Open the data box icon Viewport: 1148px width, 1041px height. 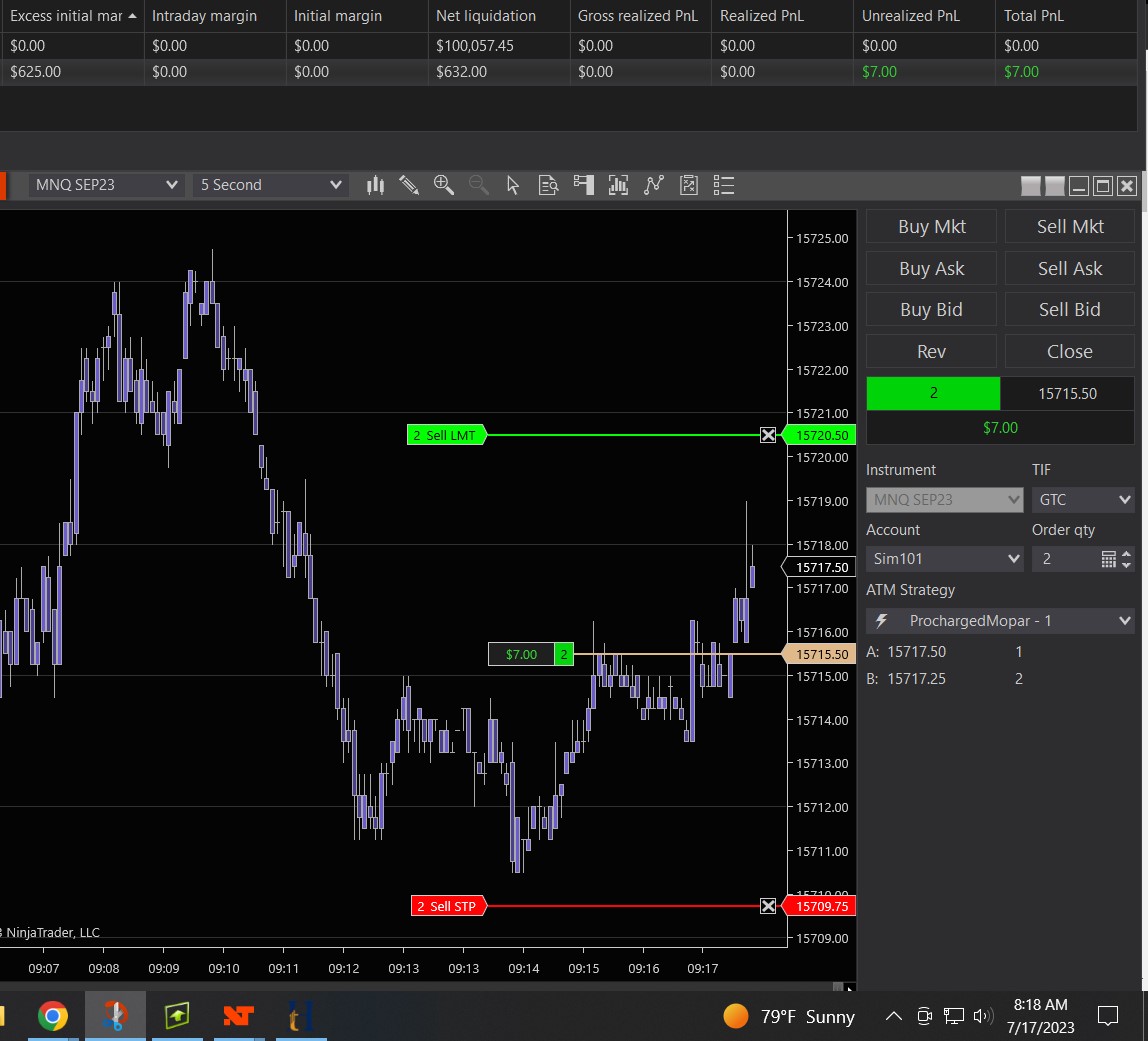coord(548,185)
